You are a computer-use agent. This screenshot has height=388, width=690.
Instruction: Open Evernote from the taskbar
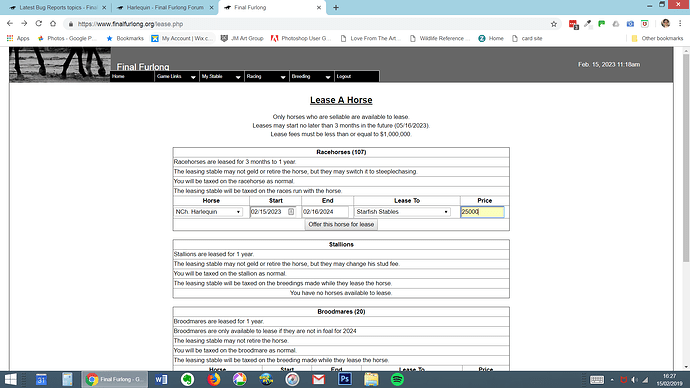coord(187,379)
